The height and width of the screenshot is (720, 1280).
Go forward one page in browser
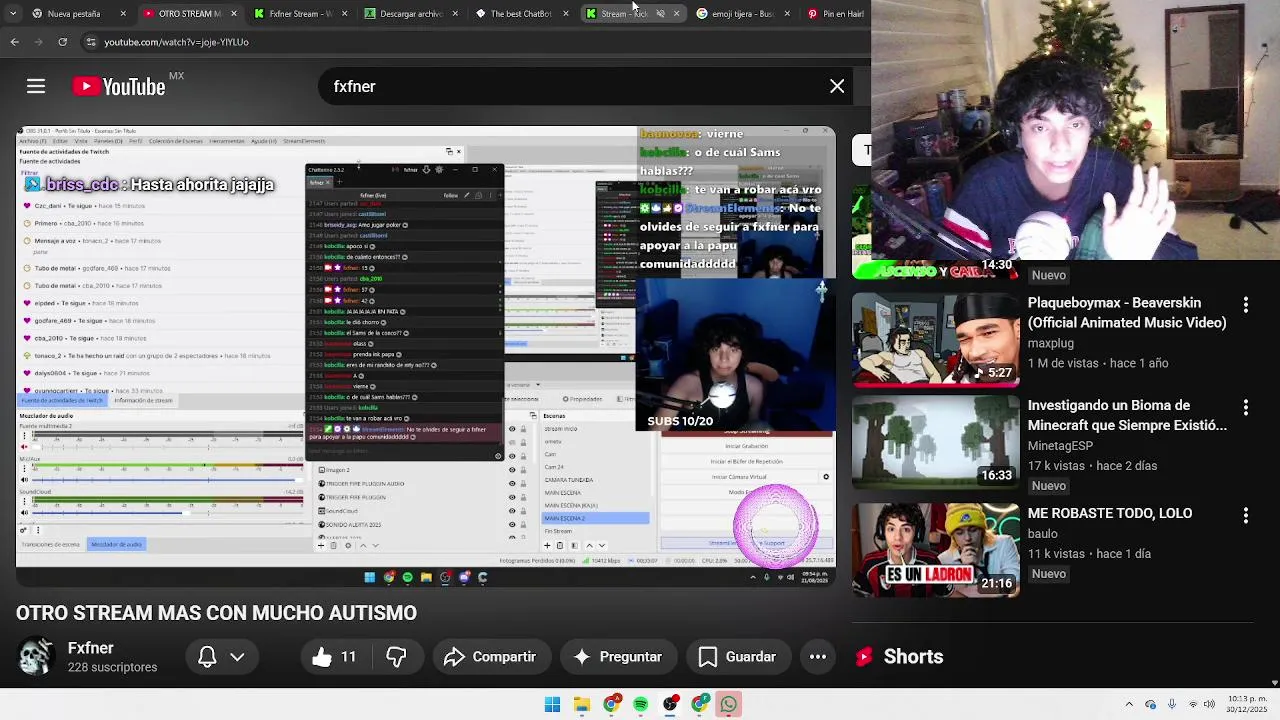click(38, 42)
